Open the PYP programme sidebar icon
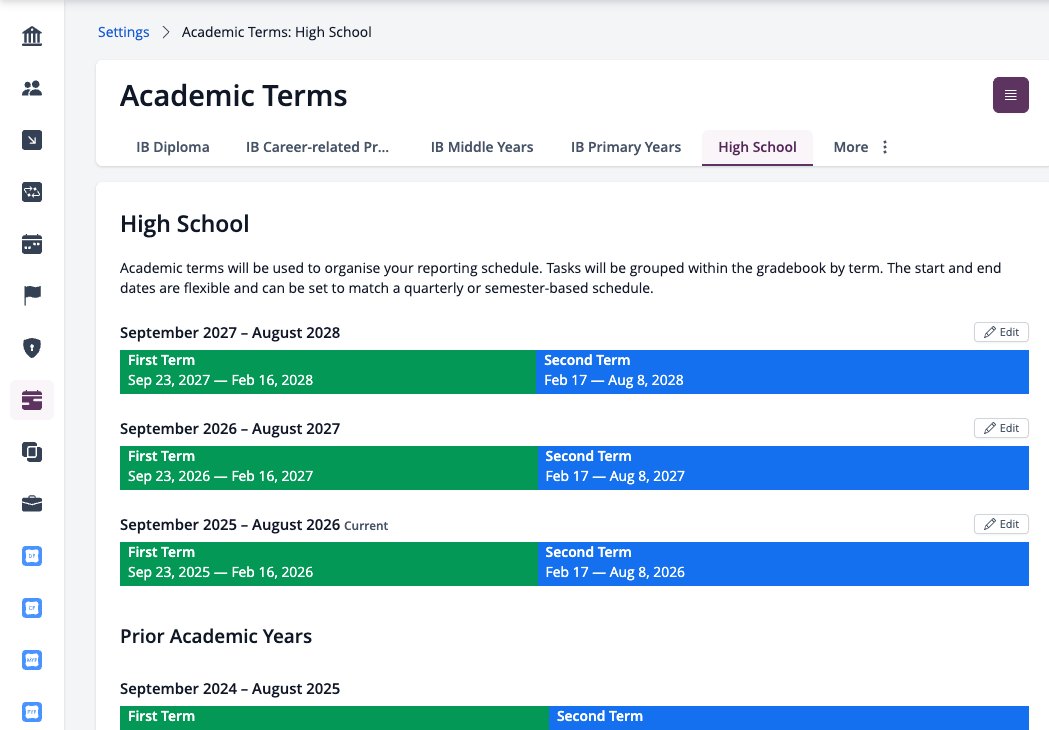 [31, 712]
